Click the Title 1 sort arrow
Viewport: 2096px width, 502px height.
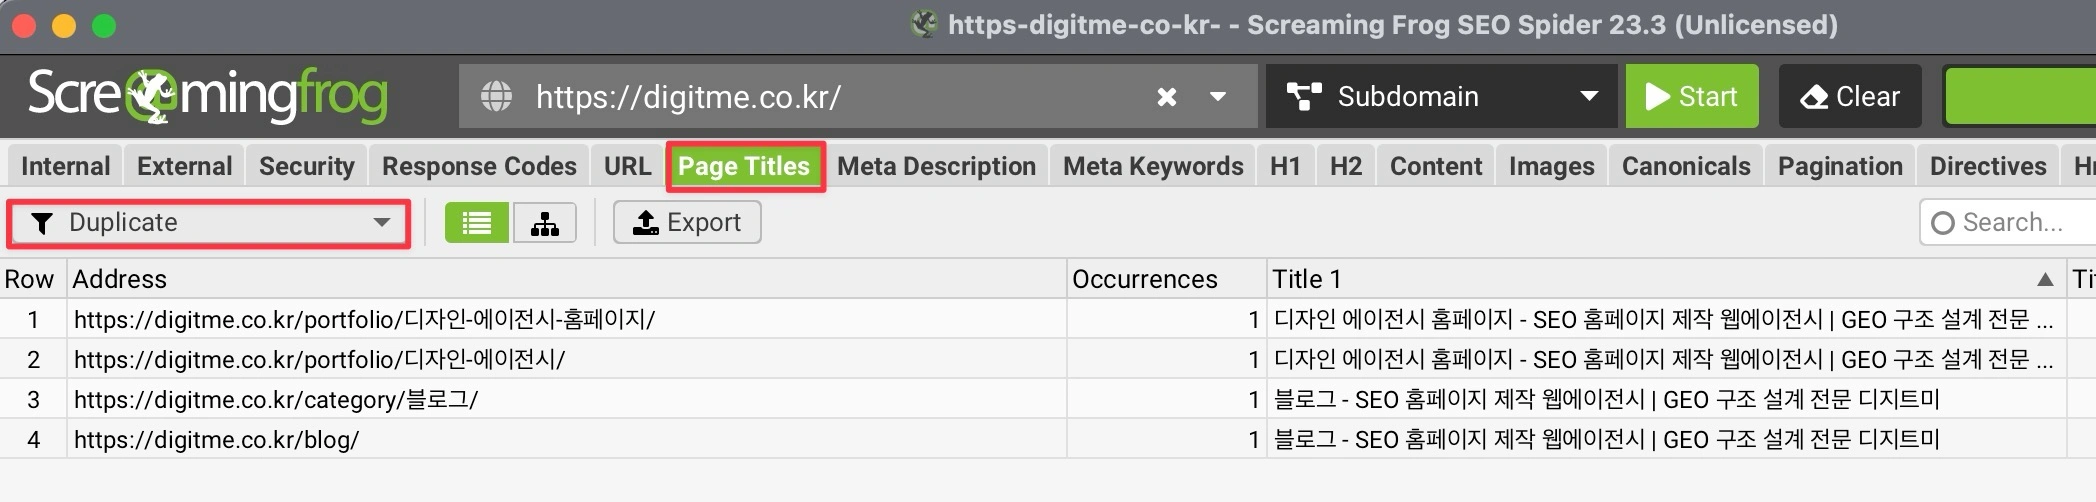[2045, 279]
